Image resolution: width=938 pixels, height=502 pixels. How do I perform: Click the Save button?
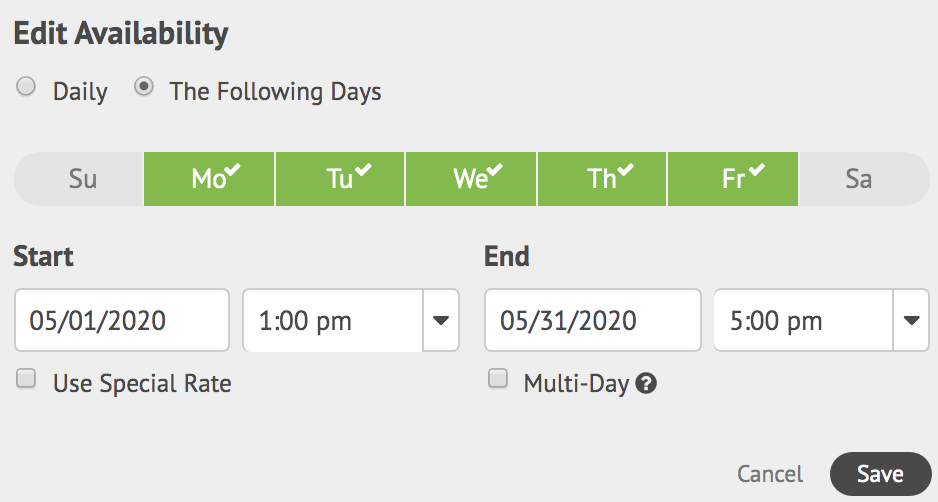881,474
